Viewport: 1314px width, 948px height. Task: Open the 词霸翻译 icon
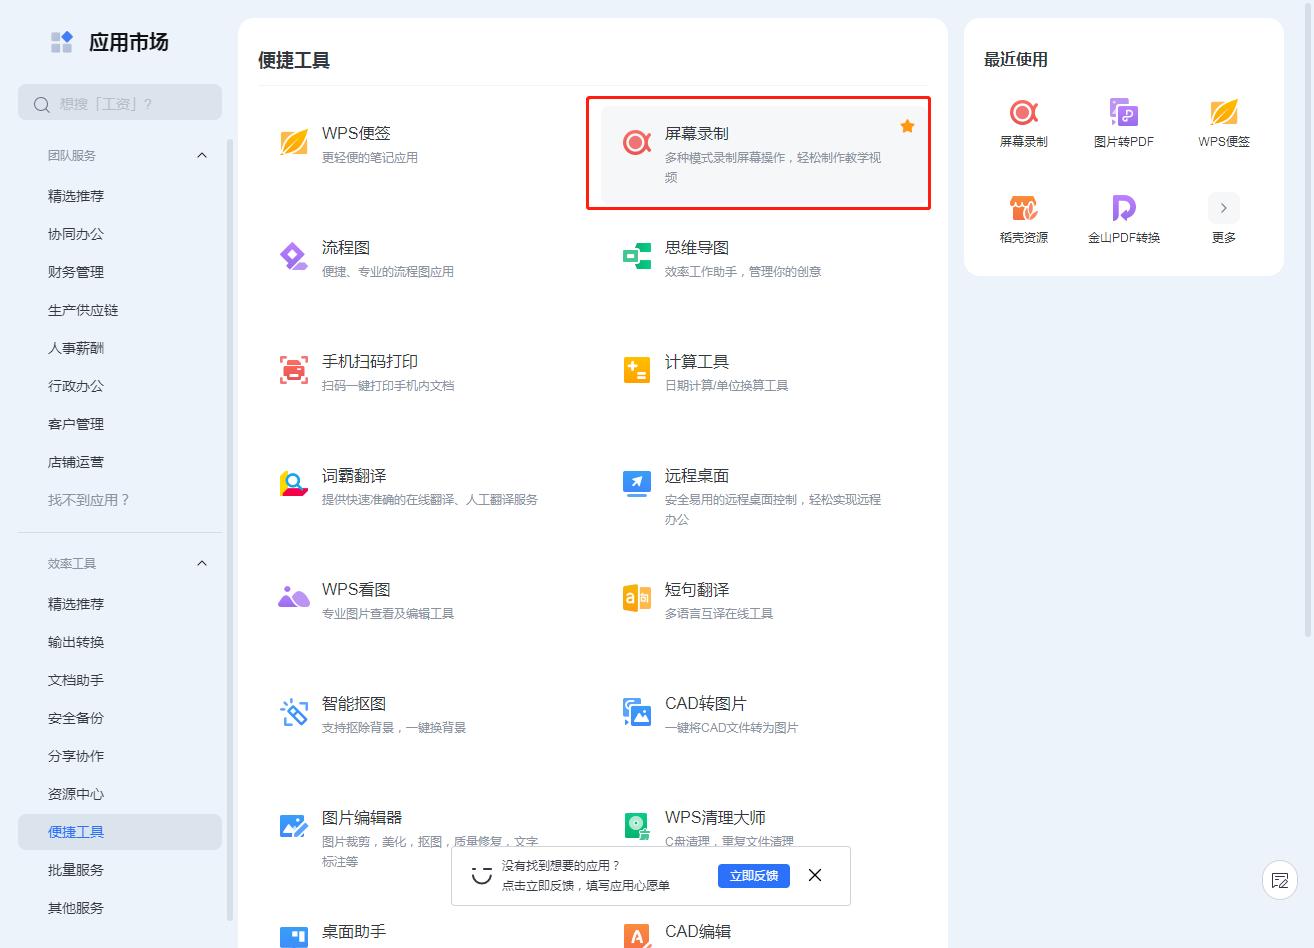pos(294,485)
